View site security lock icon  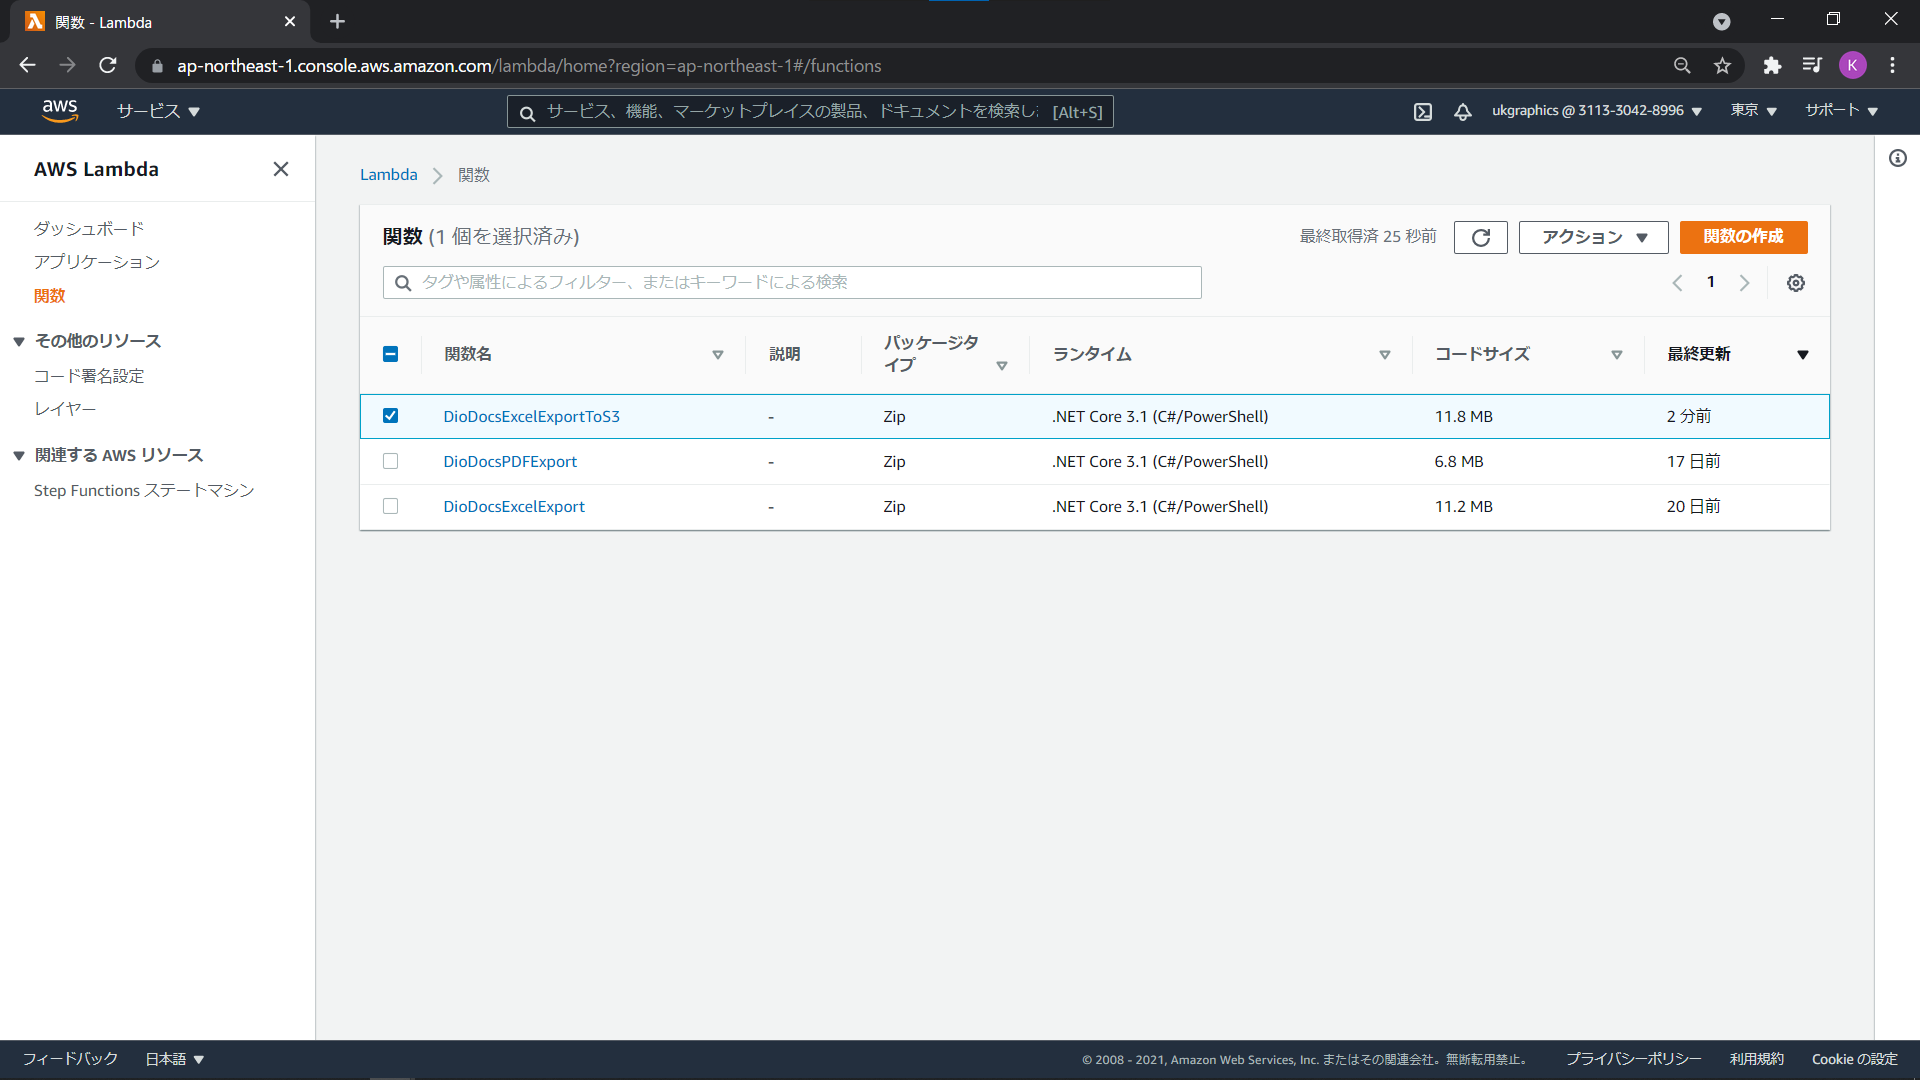[x=157, y=66]
